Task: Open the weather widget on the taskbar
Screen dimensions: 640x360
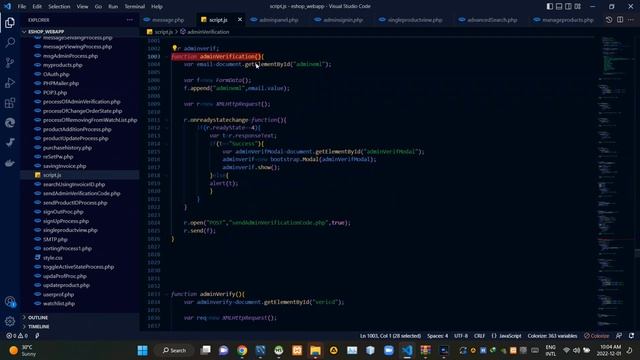Action: pyautogui.click(x=23, y=350)
